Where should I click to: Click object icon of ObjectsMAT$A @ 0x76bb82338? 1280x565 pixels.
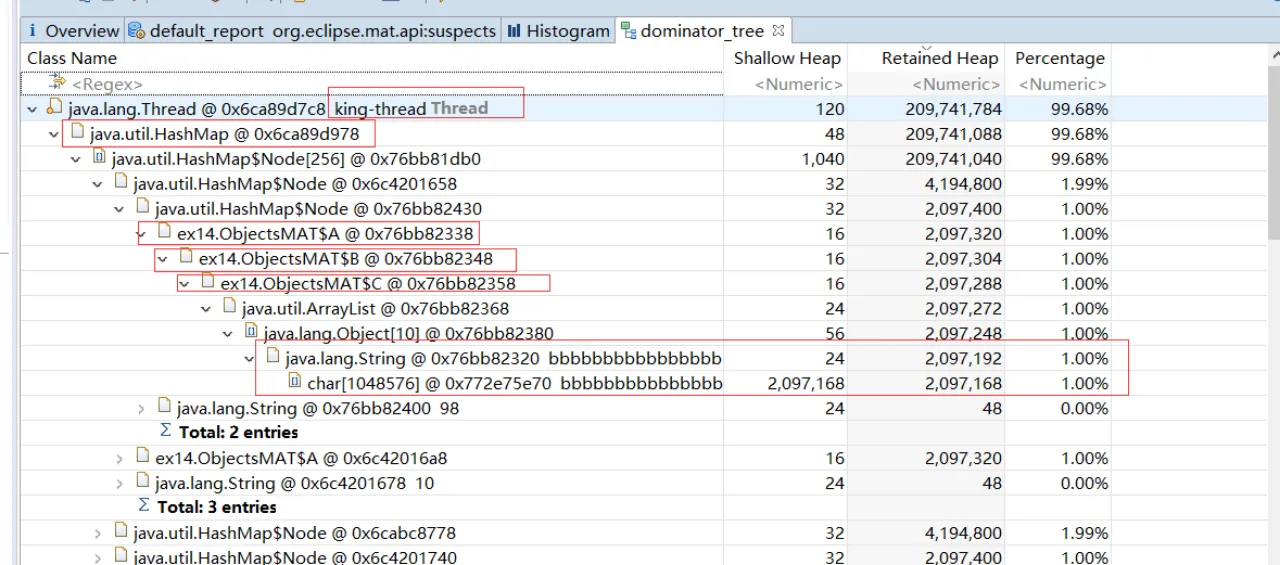(x=165, y=233)
